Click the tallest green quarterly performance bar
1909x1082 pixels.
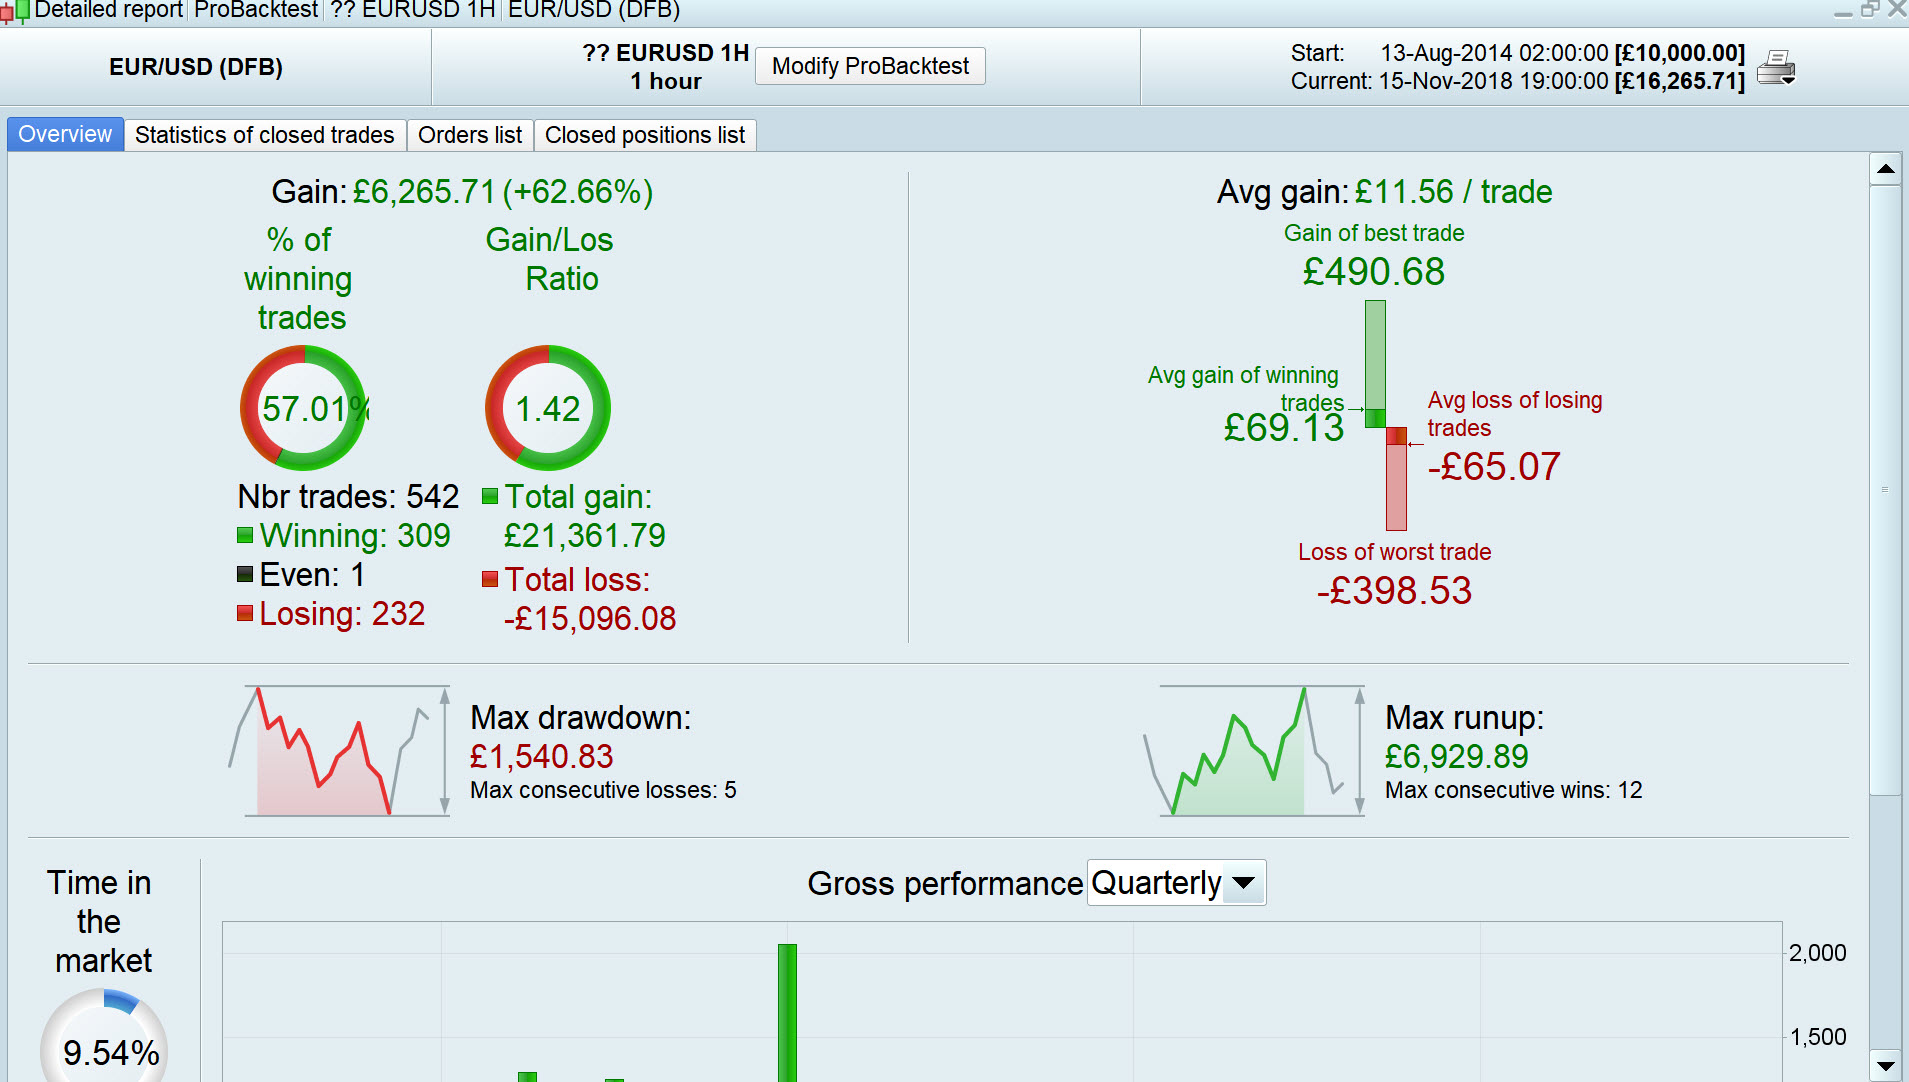(x=787, y=1012)
